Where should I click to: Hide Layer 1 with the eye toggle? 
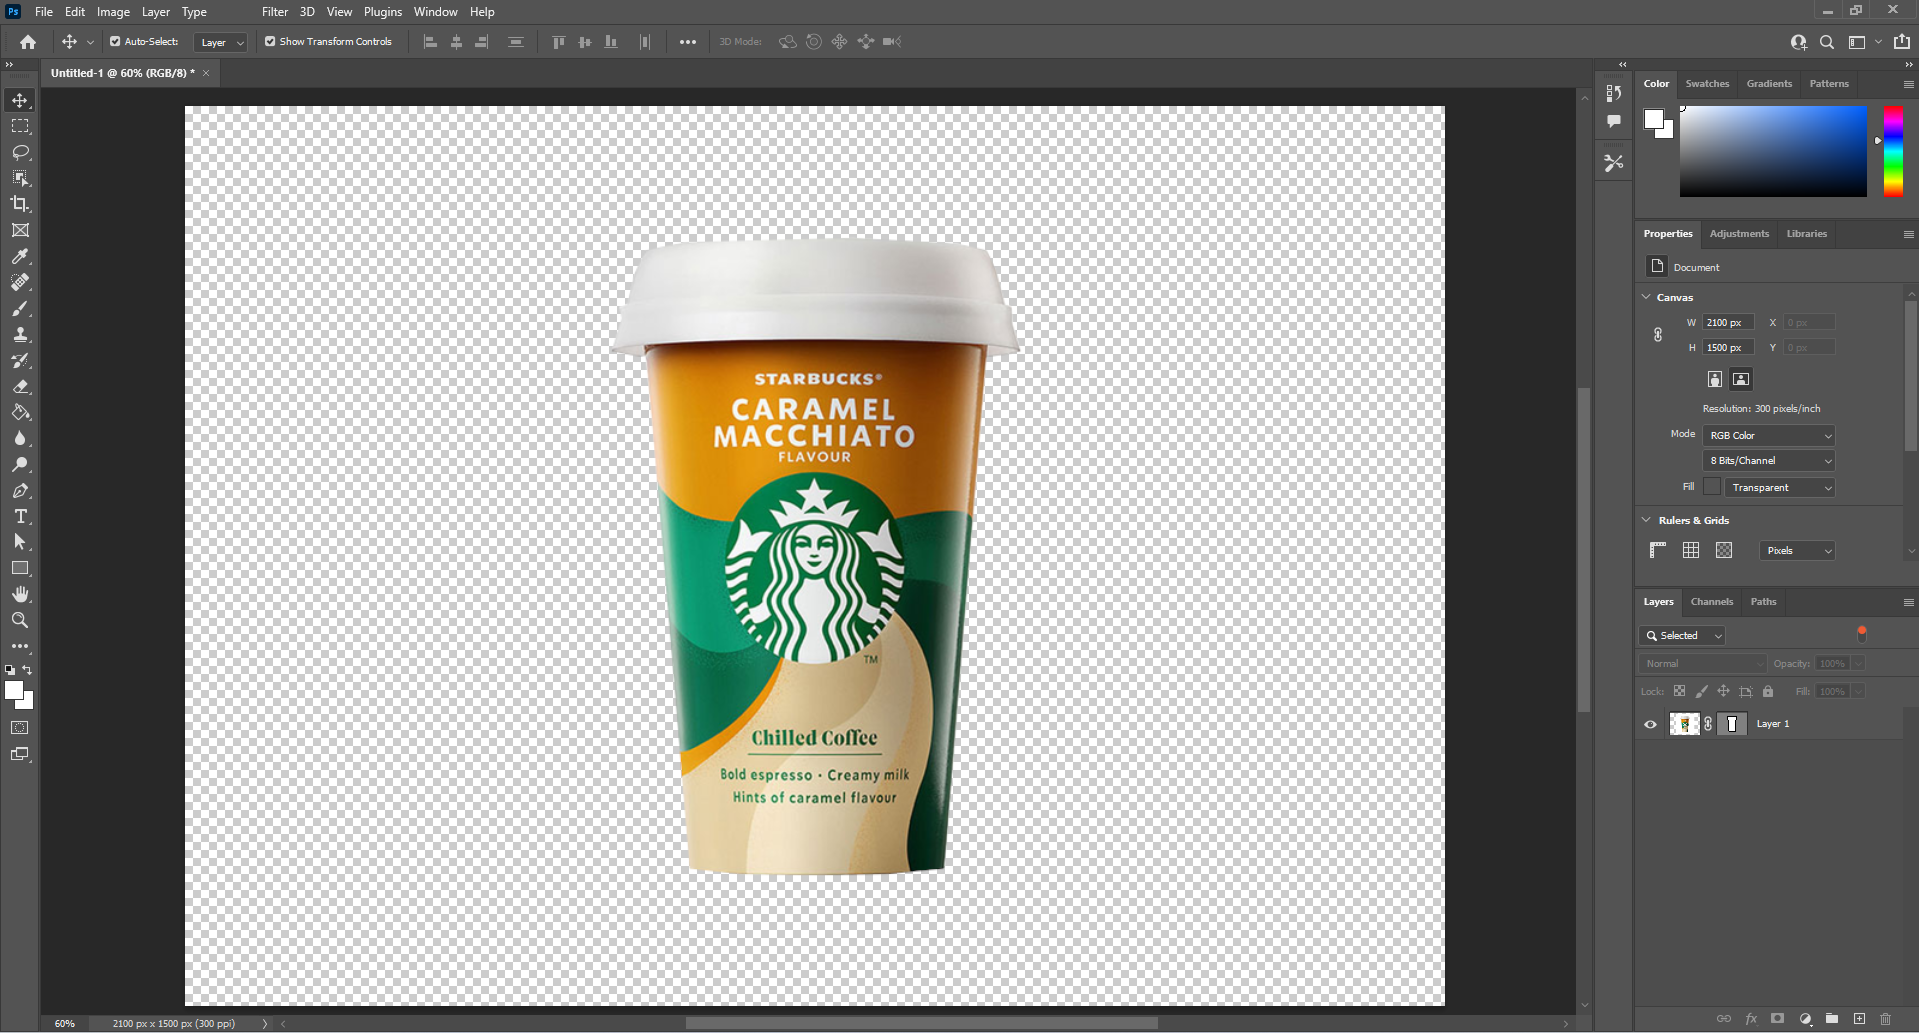coord(1651,724)
